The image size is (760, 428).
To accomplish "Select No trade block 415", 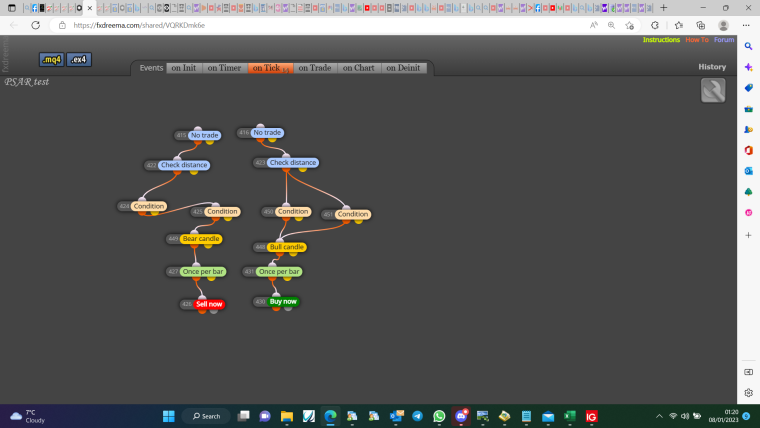I will pos(204,135).
